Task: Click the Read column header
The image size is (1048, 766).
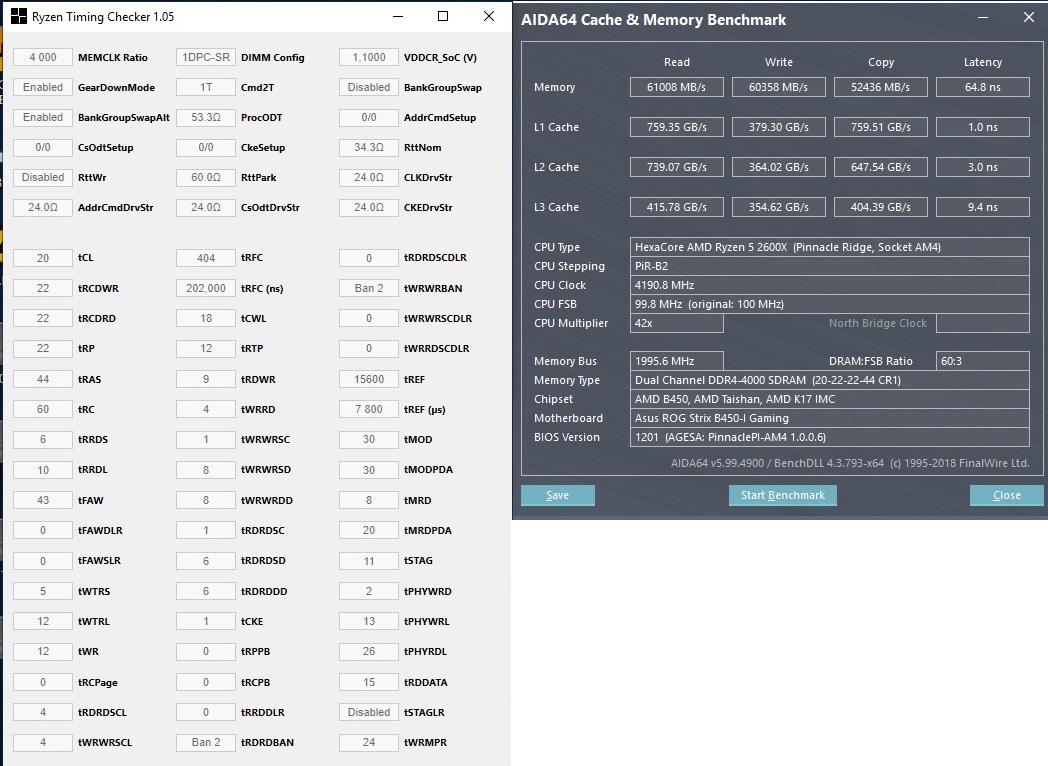Action: point(676,62)
